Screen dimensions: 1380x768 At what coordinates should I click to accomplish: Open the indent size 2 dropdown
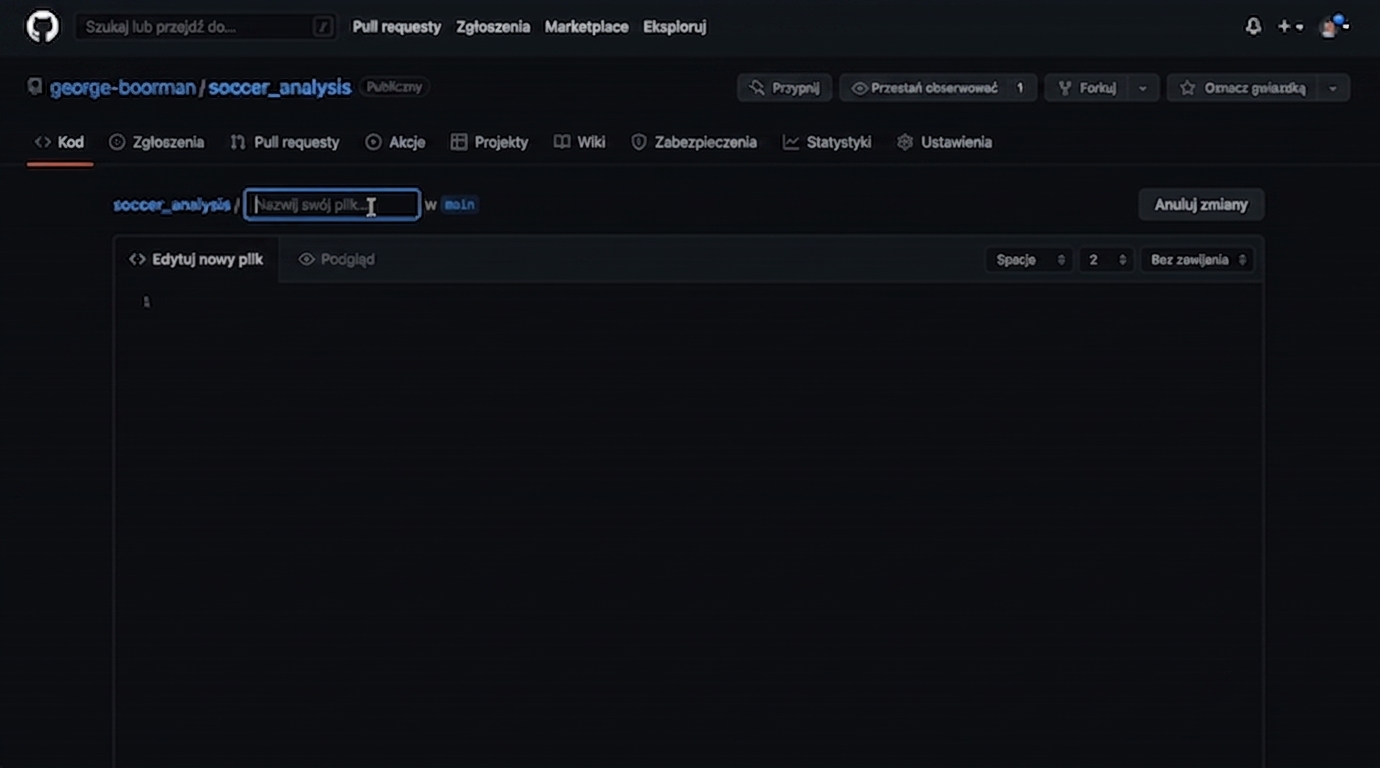click(1106, 260)
